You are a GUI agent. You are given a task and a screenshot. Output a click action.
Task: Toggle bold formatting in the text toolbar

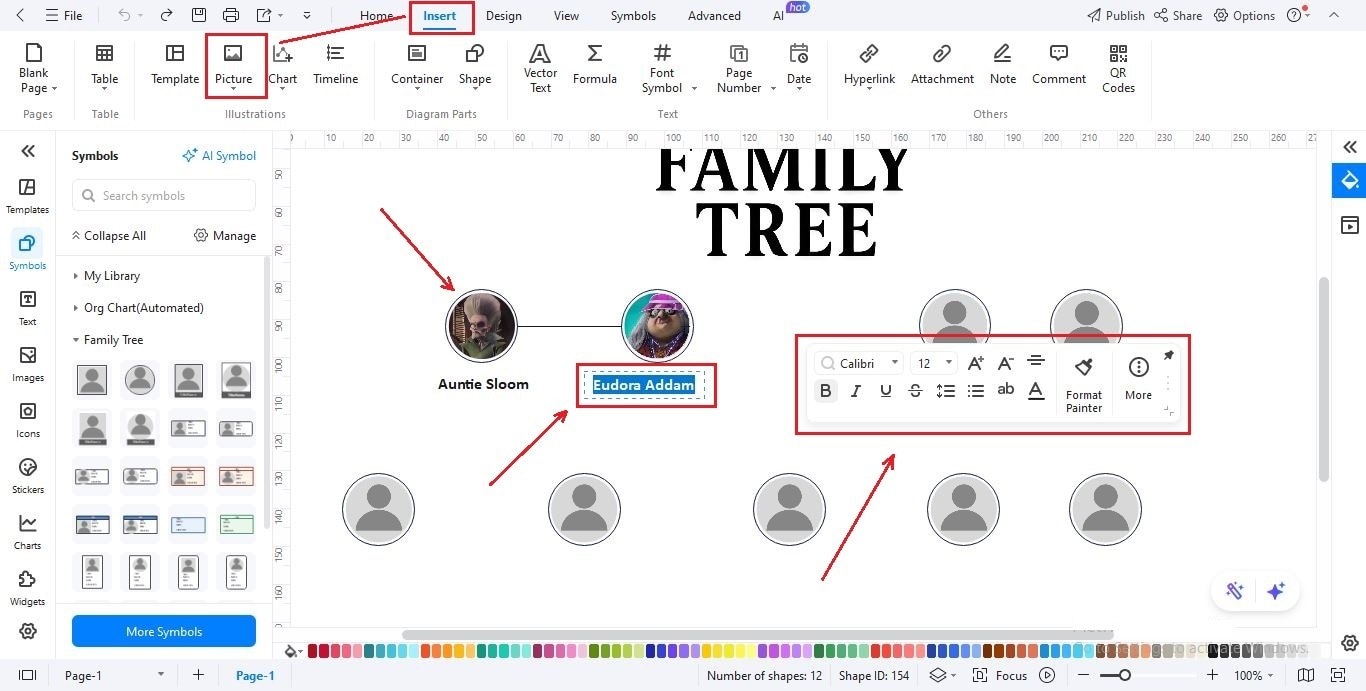(x=825, y=390)
